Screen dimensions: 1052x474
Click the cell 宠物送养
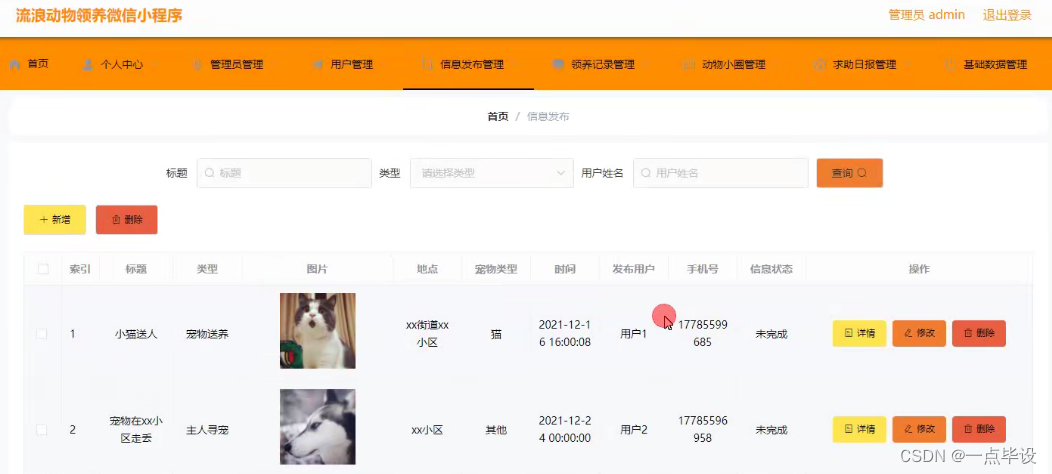(207, 334)
